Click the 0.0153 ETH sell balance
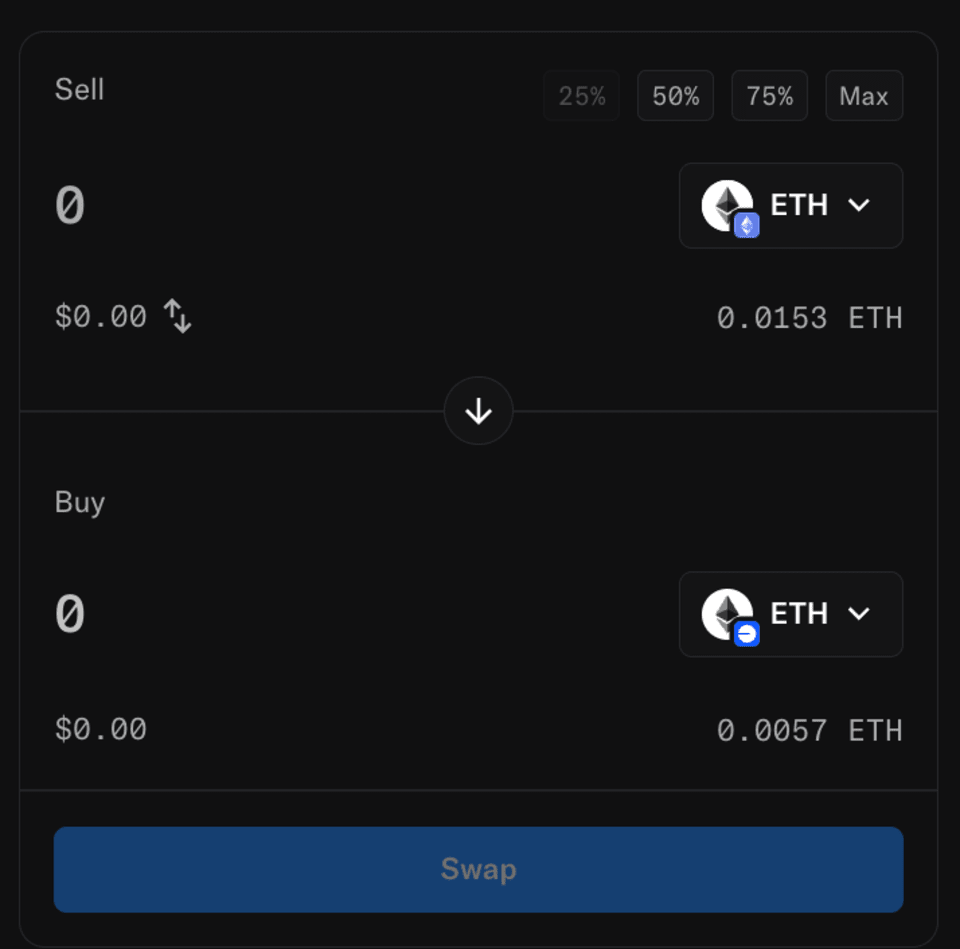The image size is (960, 949). pyautogui.click(x=809, y=318)
